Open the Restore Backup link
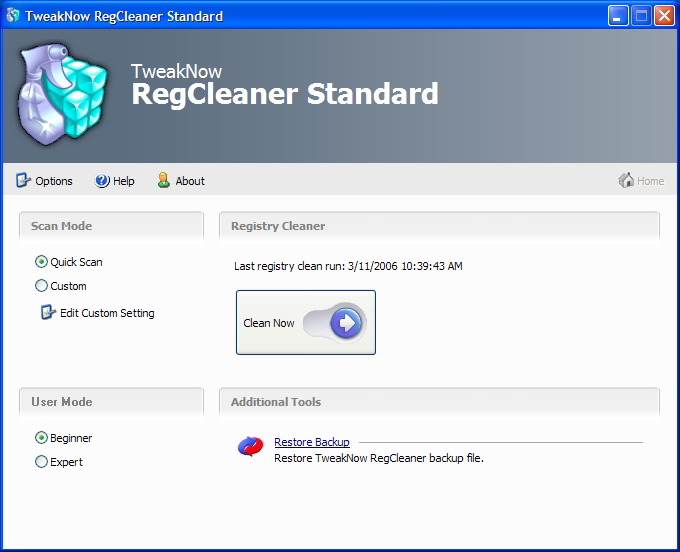Image resolution: width=680 pixels, height=552 pixels. pyautogui.click(x=312, y=442)
